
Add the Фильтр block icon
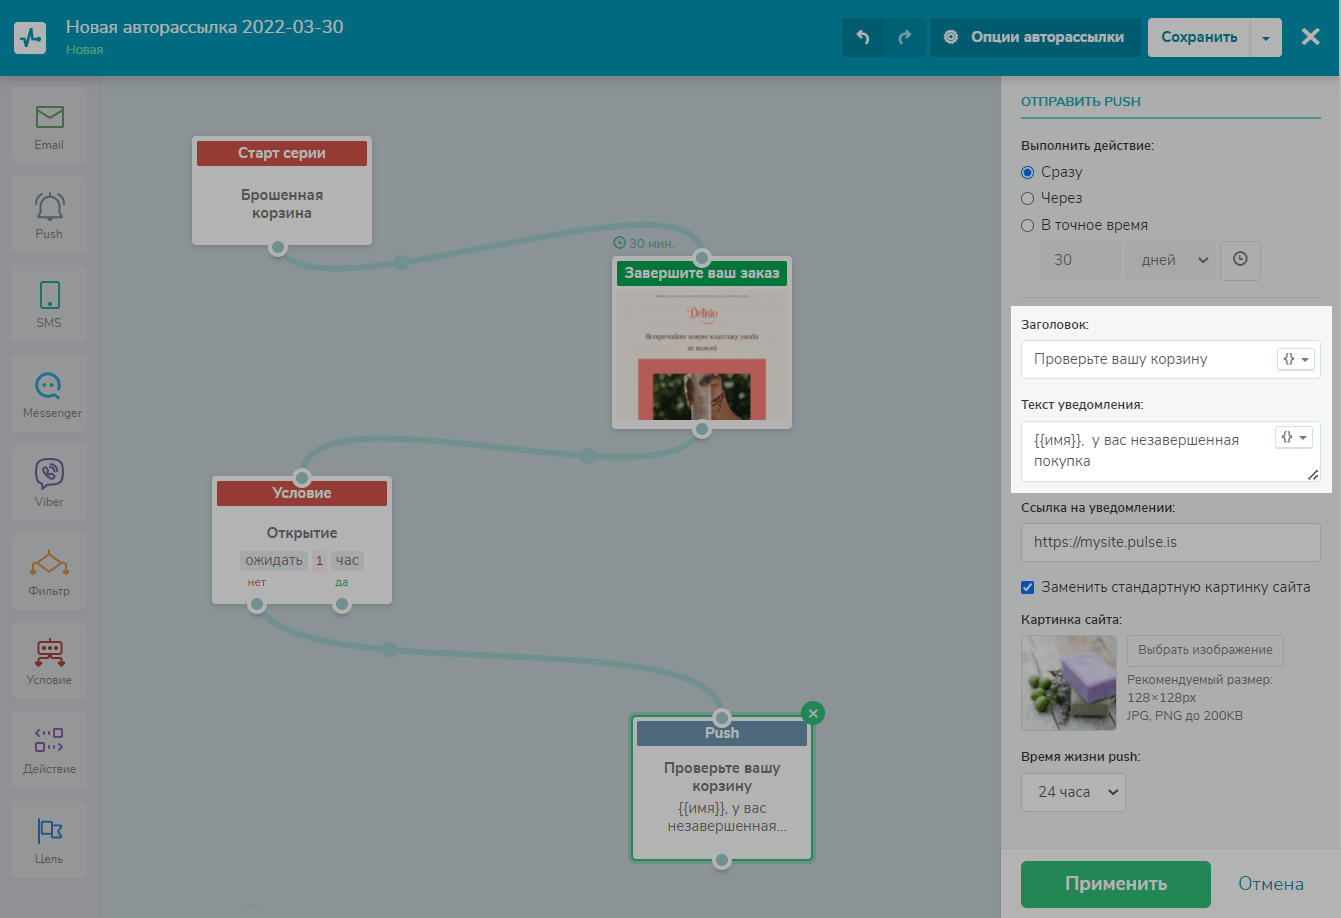pyautogui.click(x=49, y=563)
